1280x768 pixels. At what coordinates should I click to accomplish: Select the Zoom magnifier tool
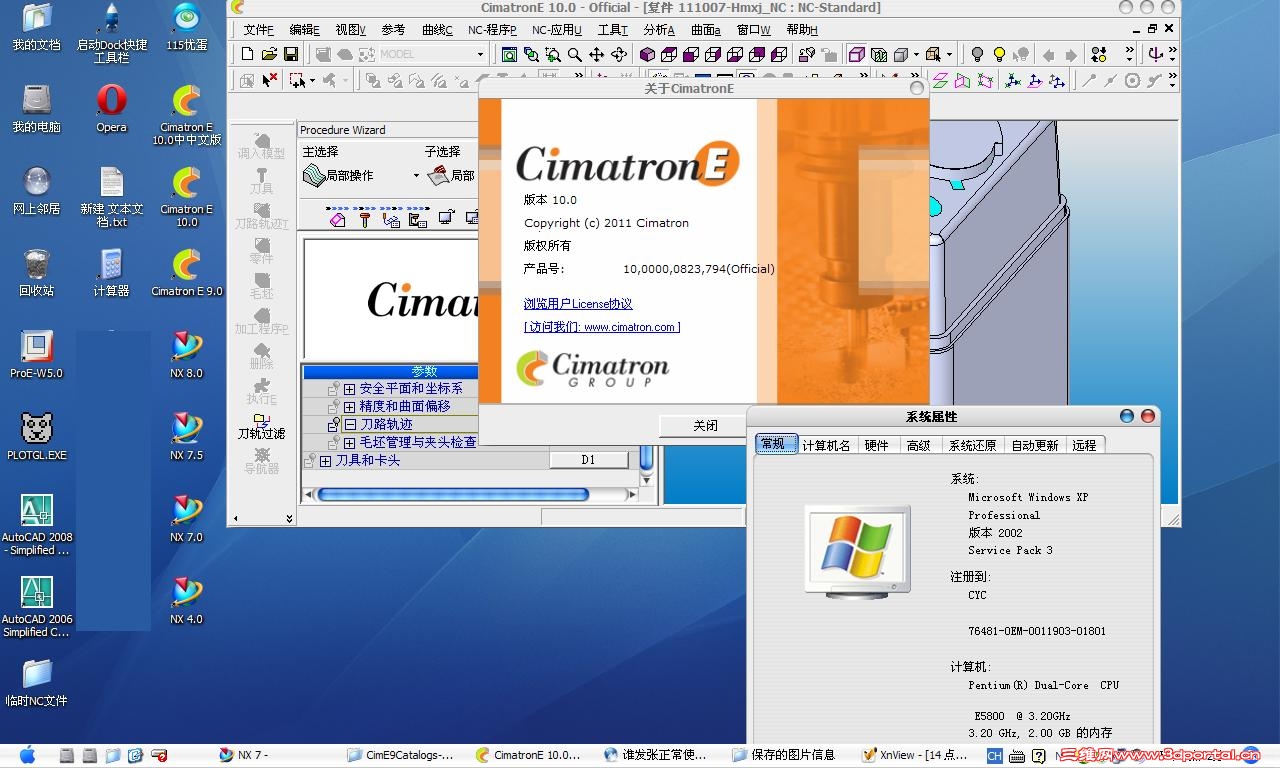point(575,54)
